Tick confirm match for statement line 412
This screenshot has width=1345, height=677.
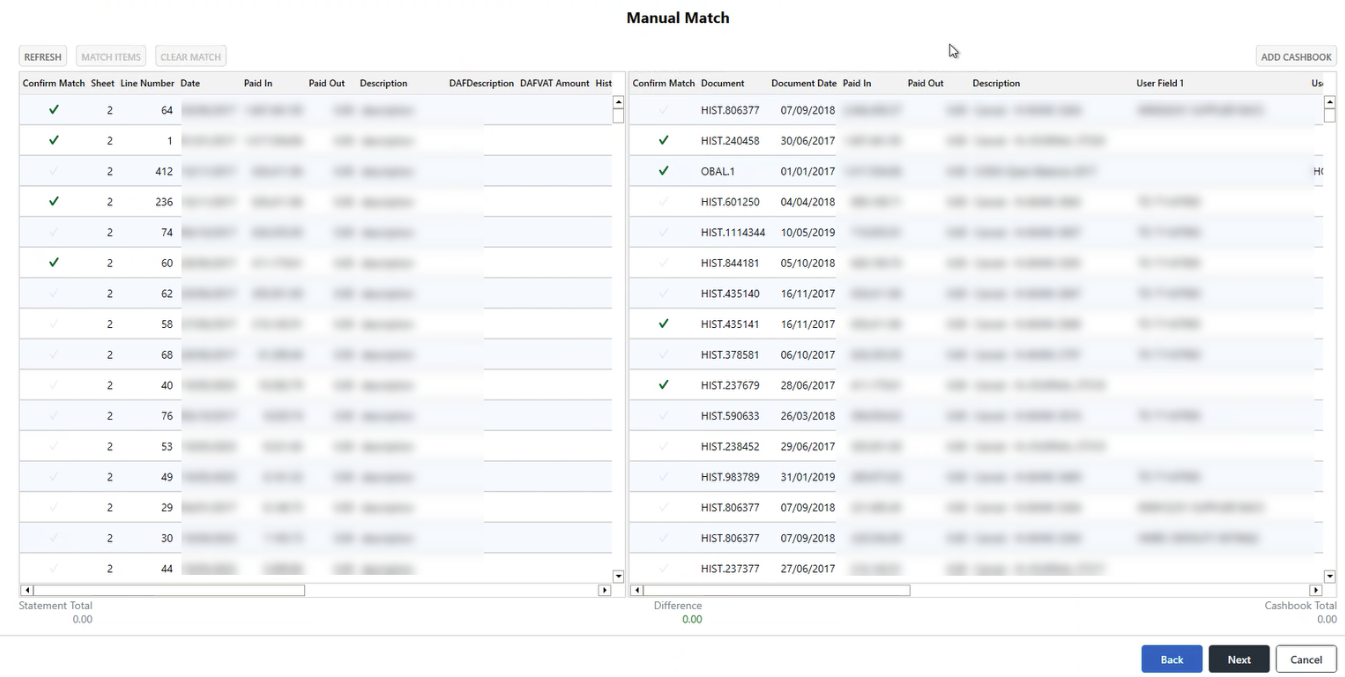click(x=54, y=171)
